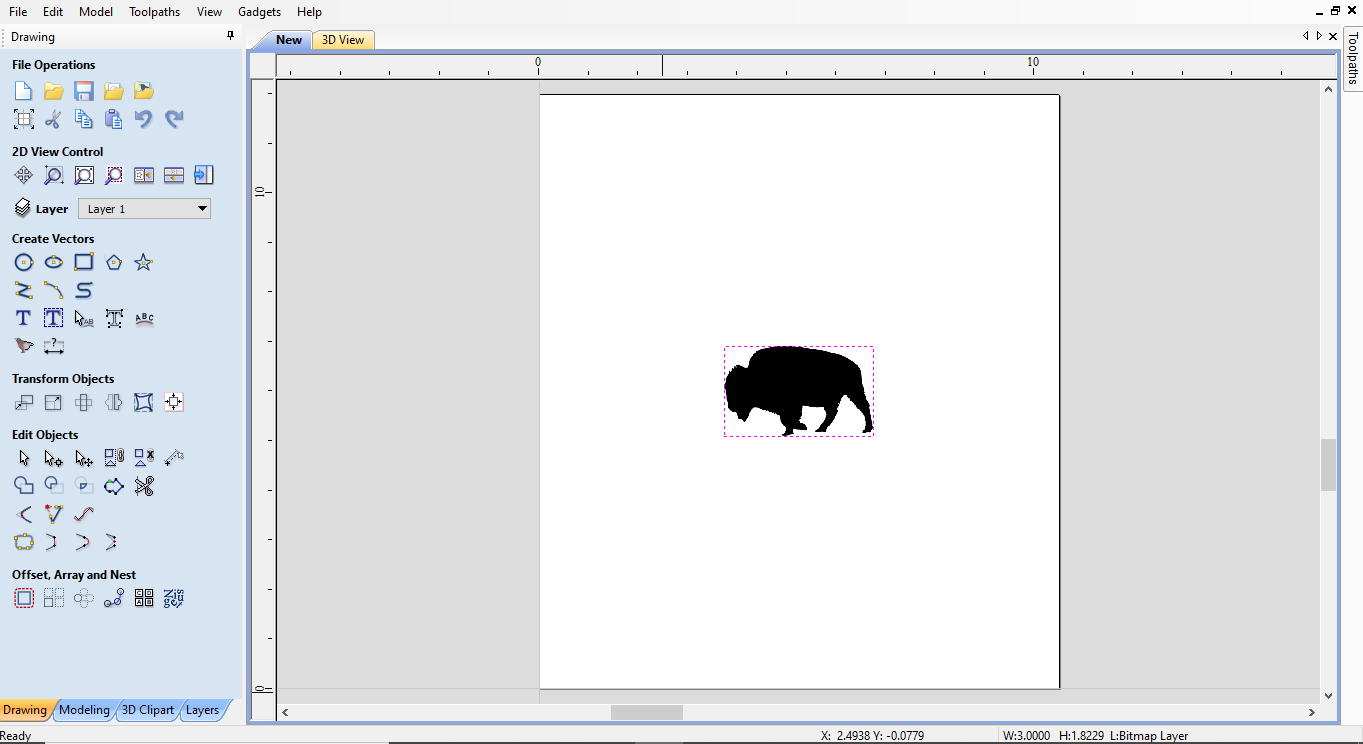The width and height of the screenshot is (1363, 744).
Task: Click the ABCD Plate Production icon
Action: [x=144, y=598]
